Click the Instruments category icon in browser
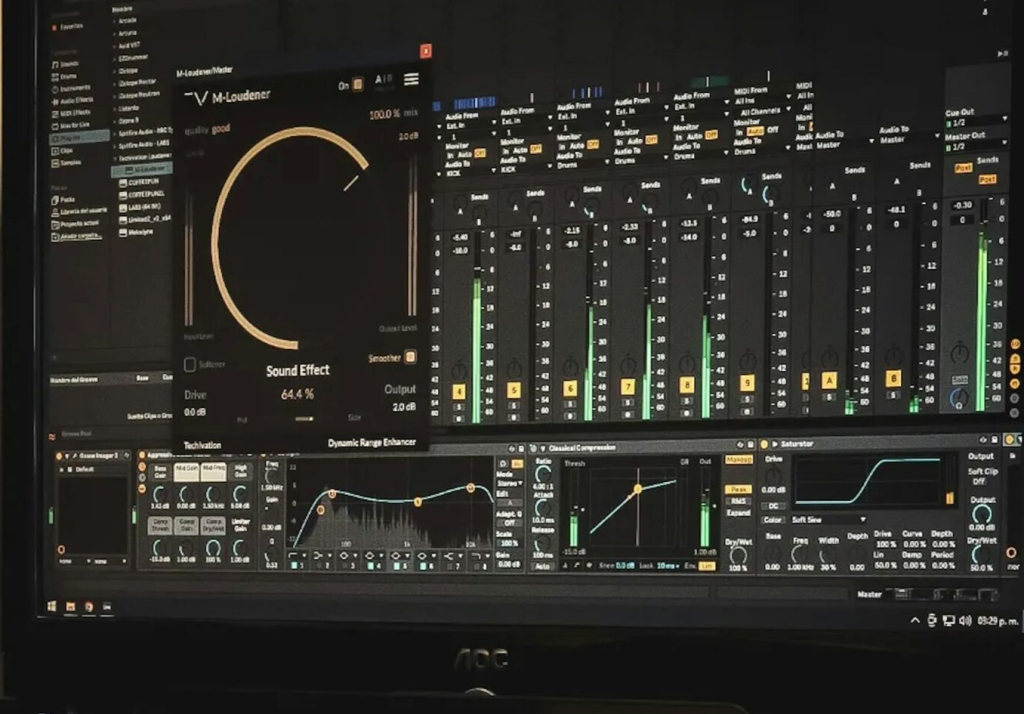Viewport: 1024px width, 714px height. (55, 89)
